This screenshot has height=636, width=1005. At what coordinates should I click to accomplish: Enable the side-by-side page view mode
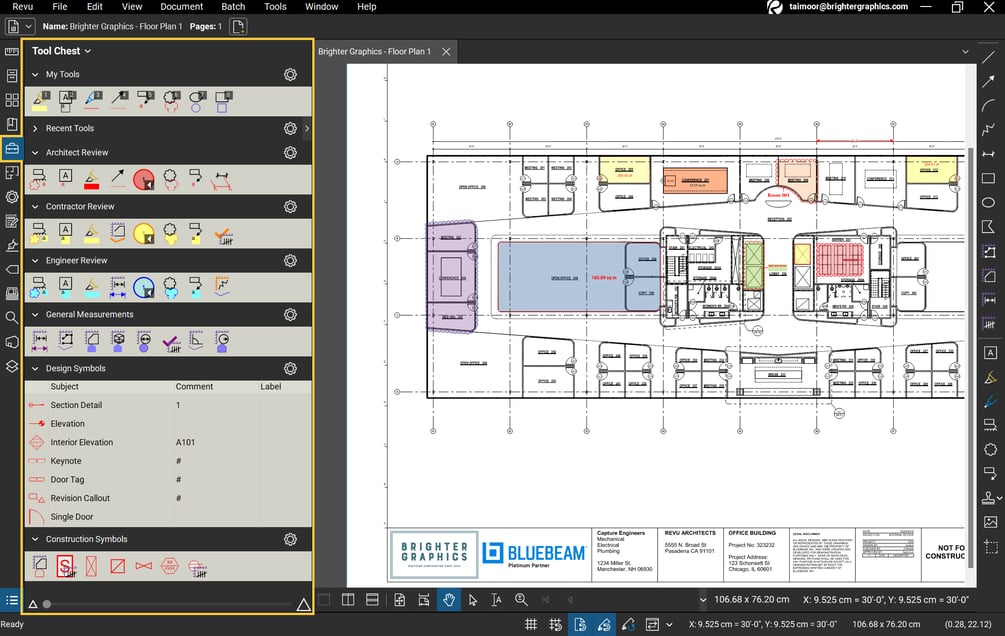pos(347,601)
